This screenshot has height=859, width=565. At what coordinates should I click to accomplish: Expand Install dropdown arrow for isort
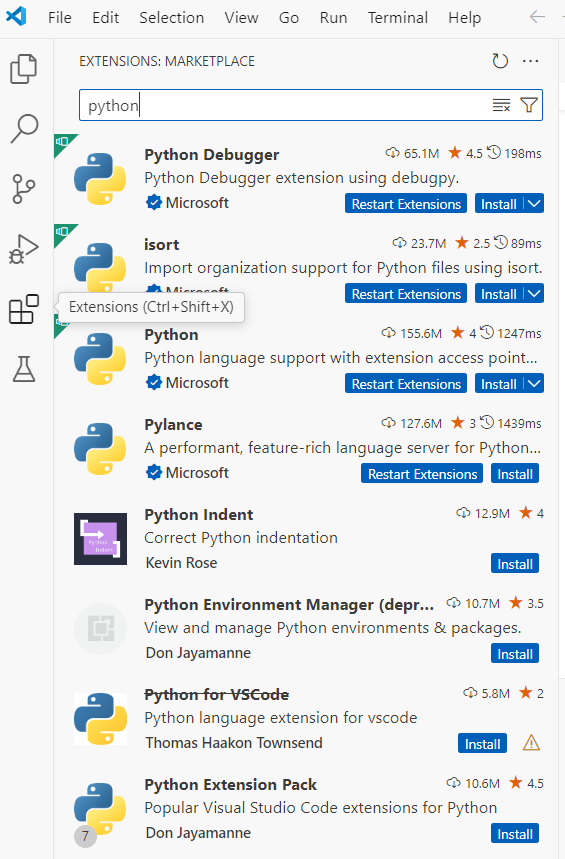click(x=534, y=294)
